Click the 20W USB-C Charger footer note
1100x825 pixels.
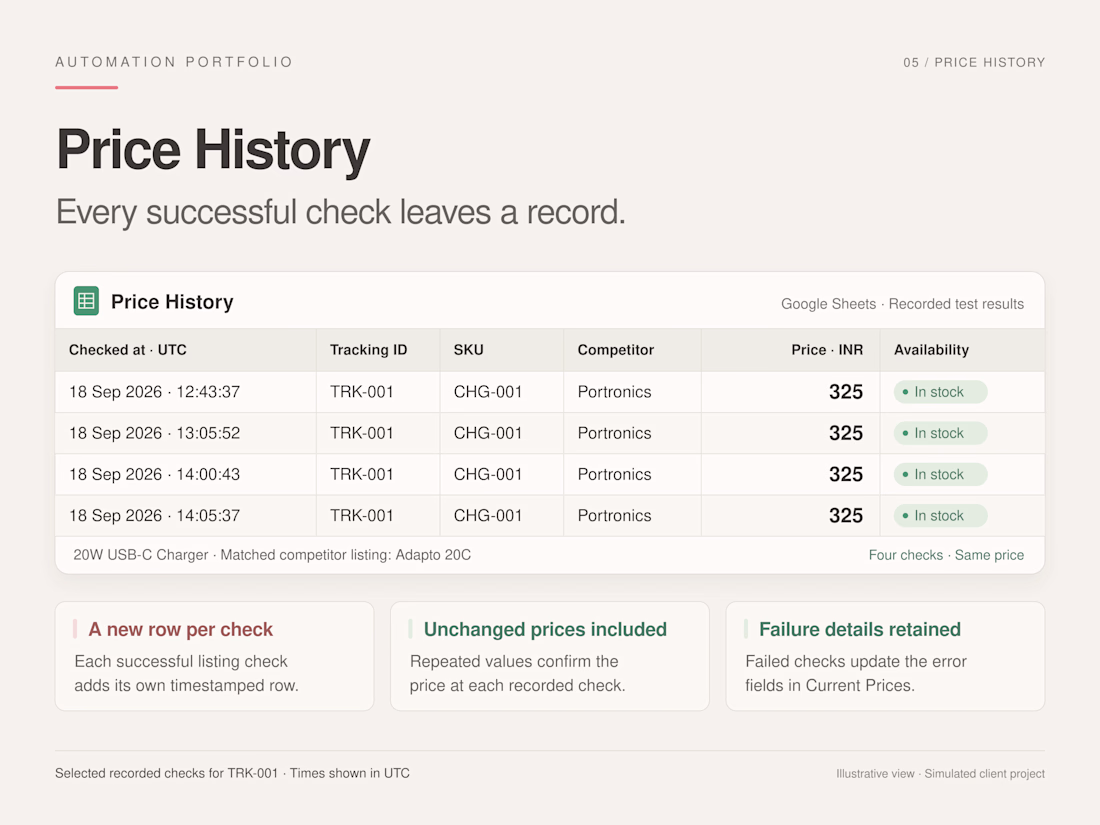[272, 555]
